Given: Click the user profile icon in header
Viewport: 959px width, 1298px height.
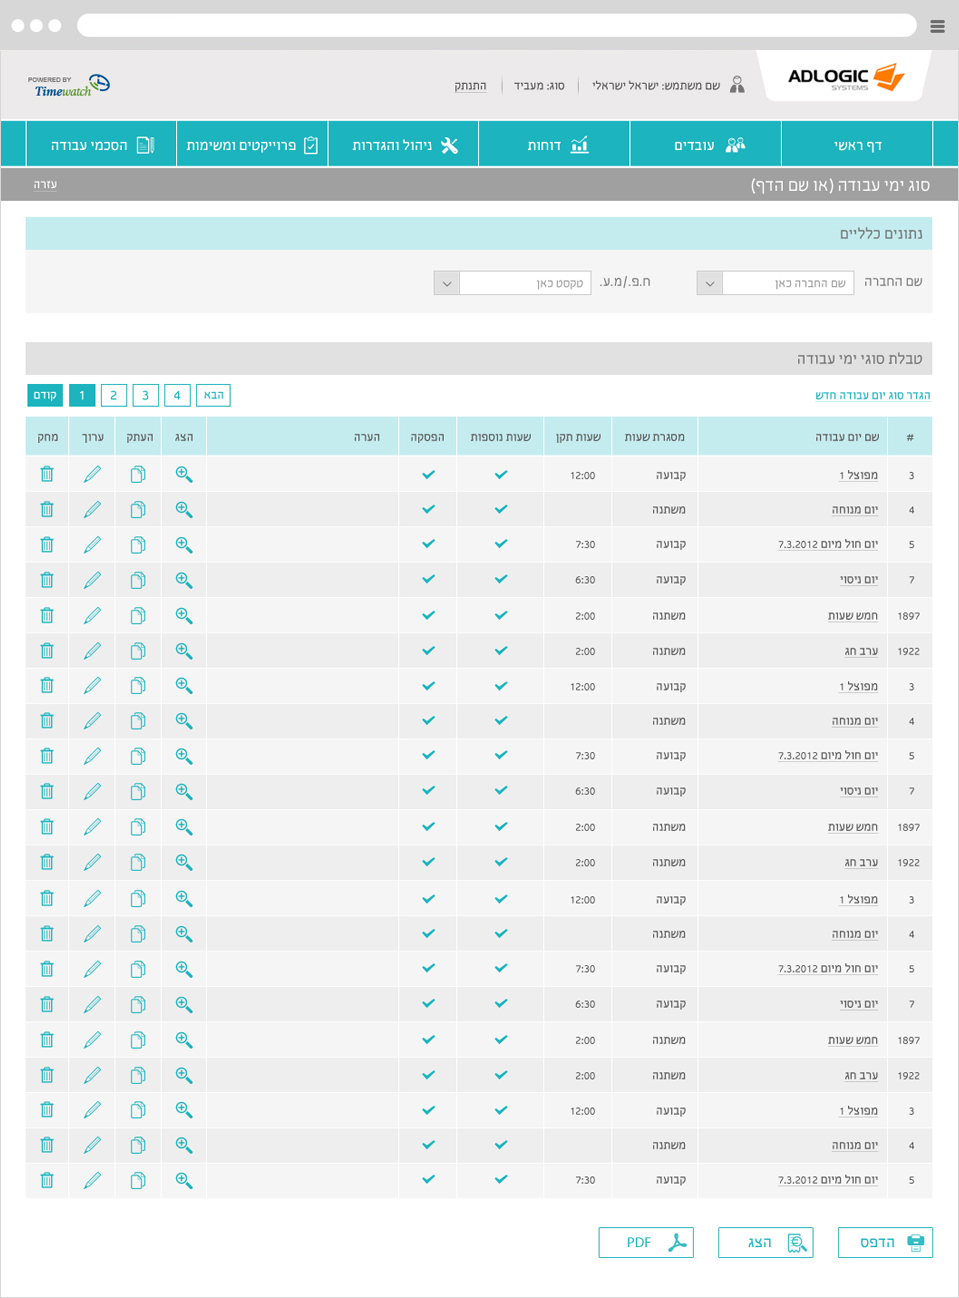Looking at the screenshot, I should point(737,85).
